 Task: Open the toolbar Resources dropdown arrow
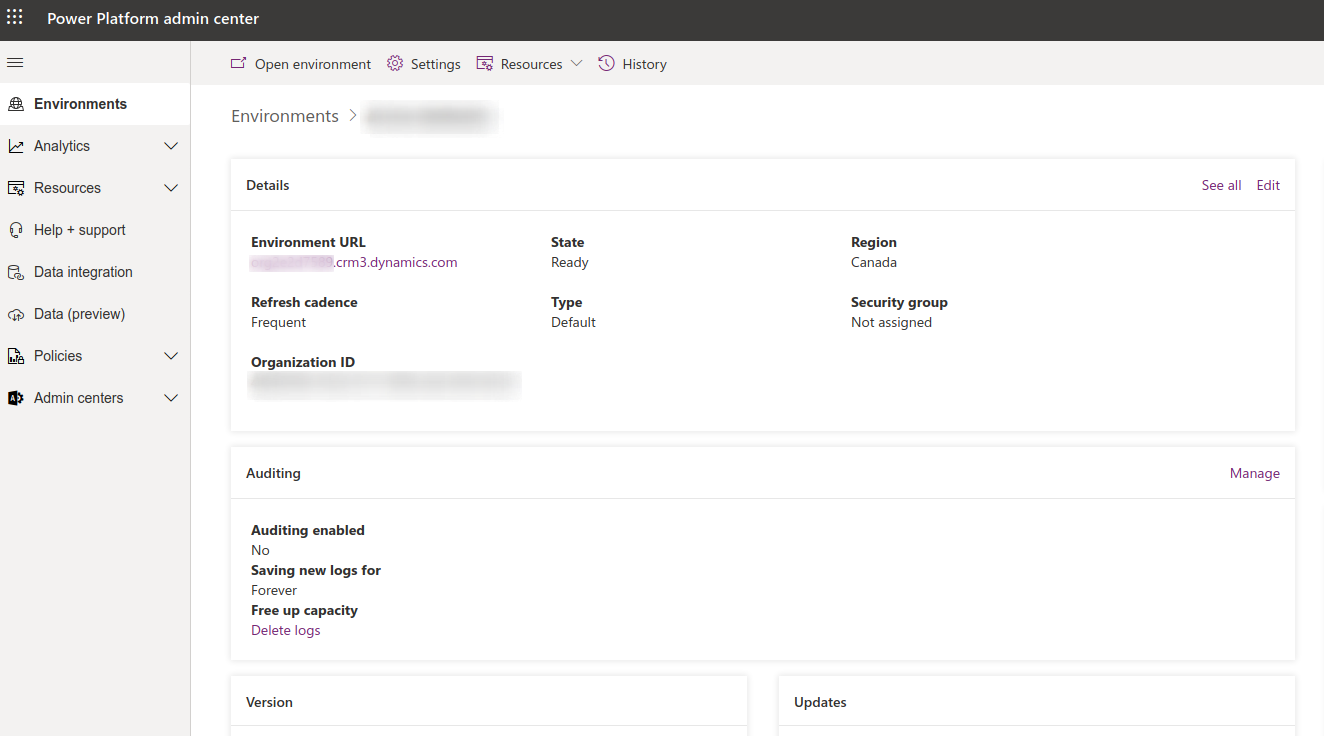coord(576,64)
